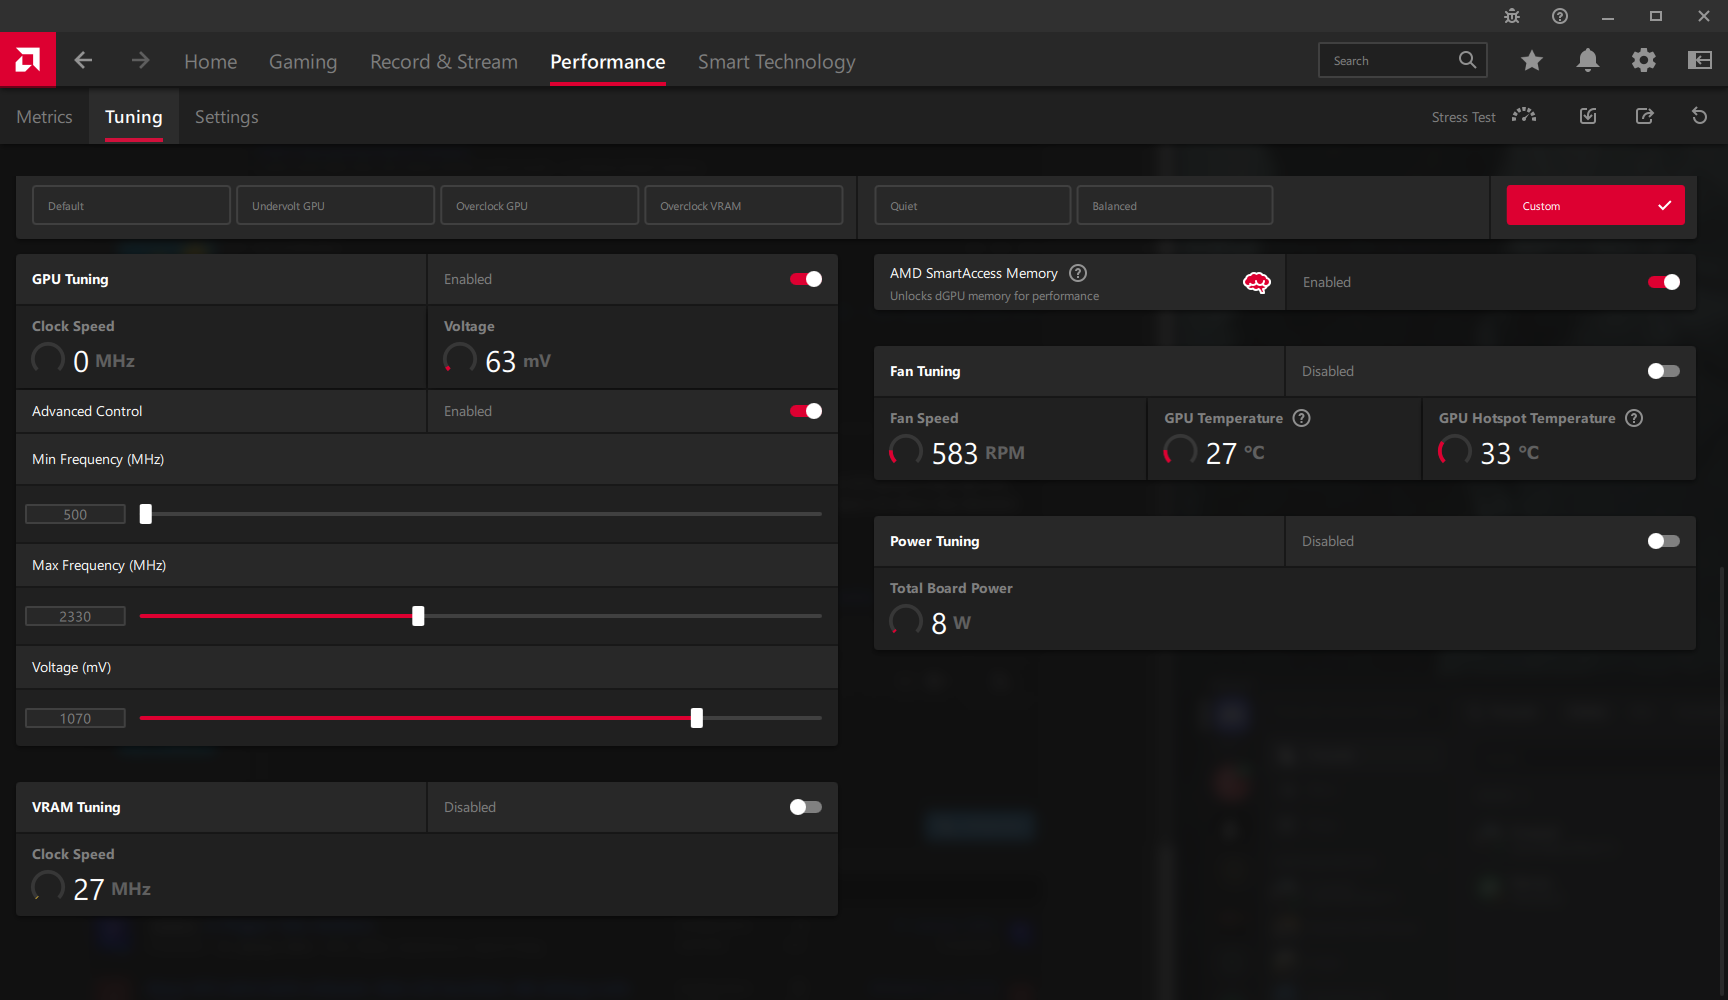The image size is (1728, 1000).
Task: Run the Stress Test gauge icon
Action: [1524, 116]
